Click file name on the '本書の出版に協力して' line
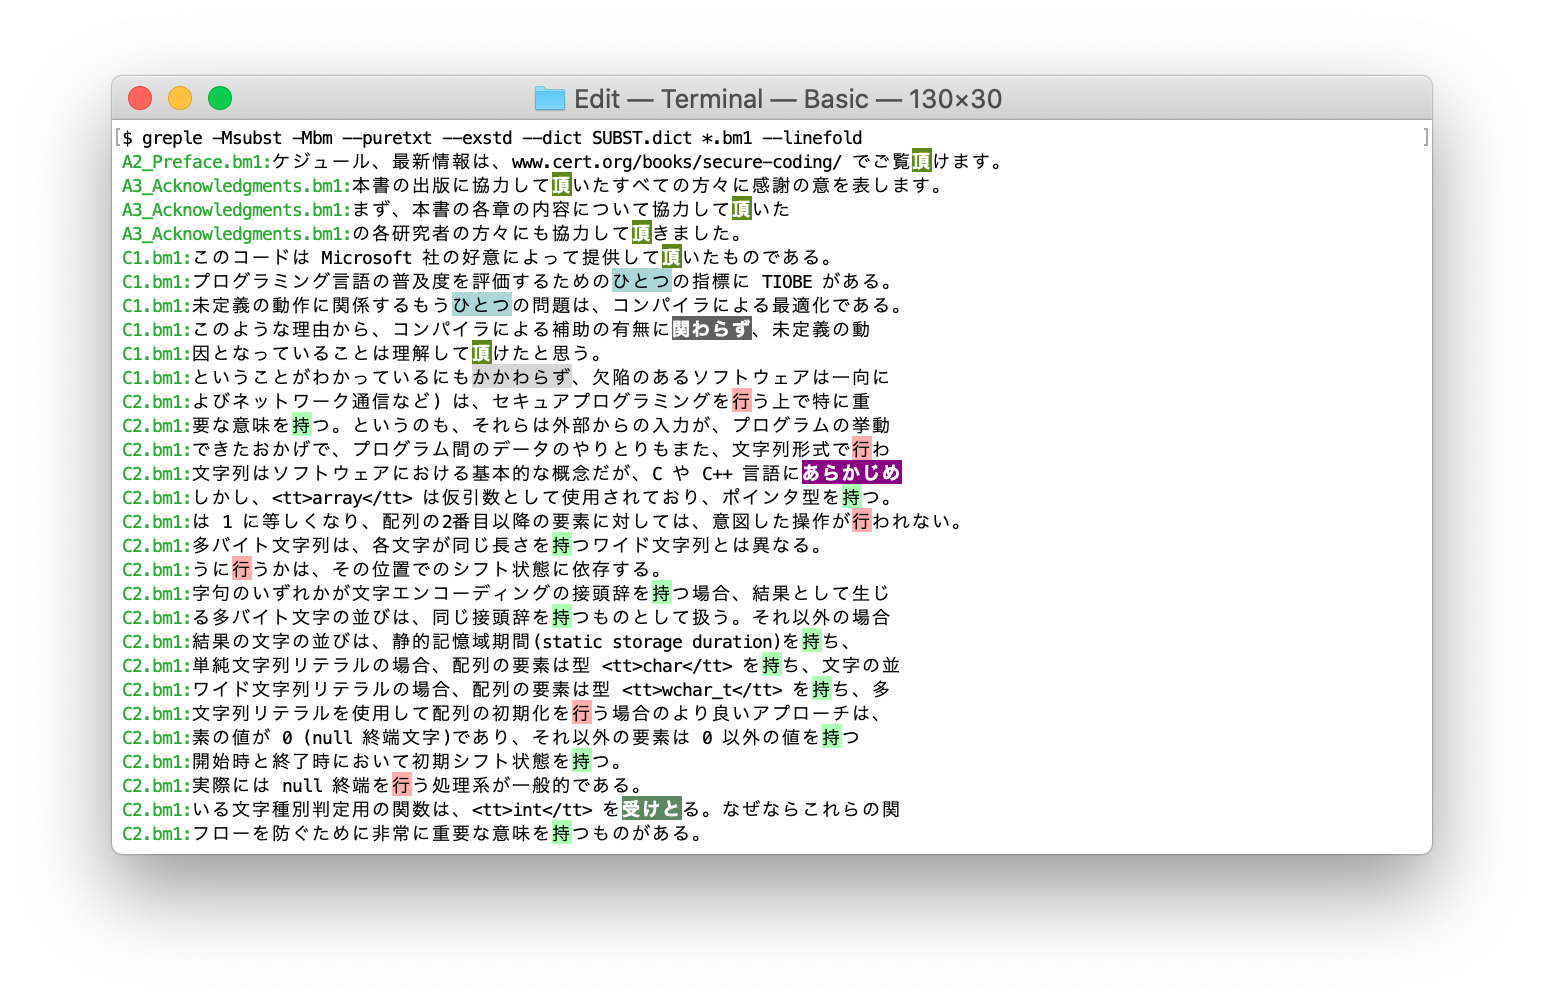This screenshot has height=1002, width=1544. (237, 186)
